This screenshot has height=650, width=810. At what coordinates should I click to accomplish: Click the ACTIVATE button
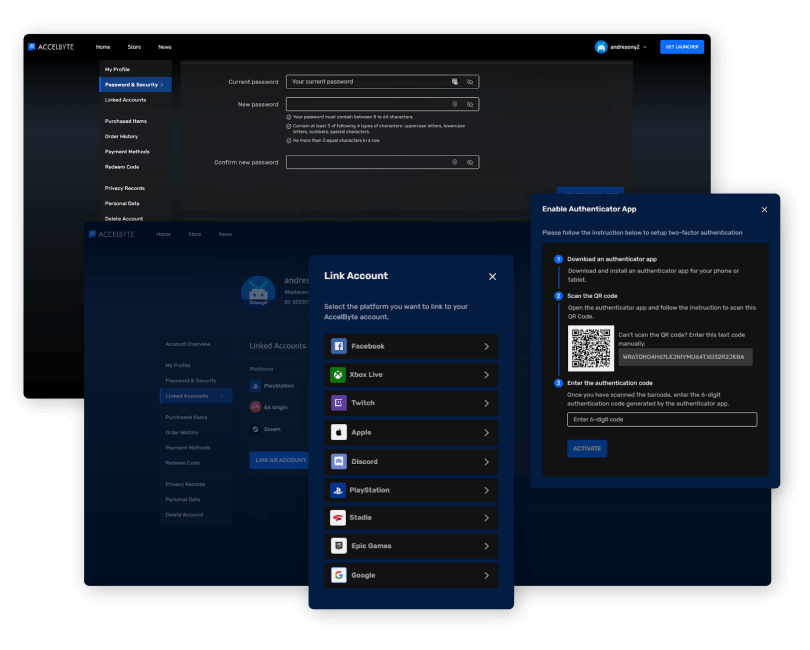(587, 448)
